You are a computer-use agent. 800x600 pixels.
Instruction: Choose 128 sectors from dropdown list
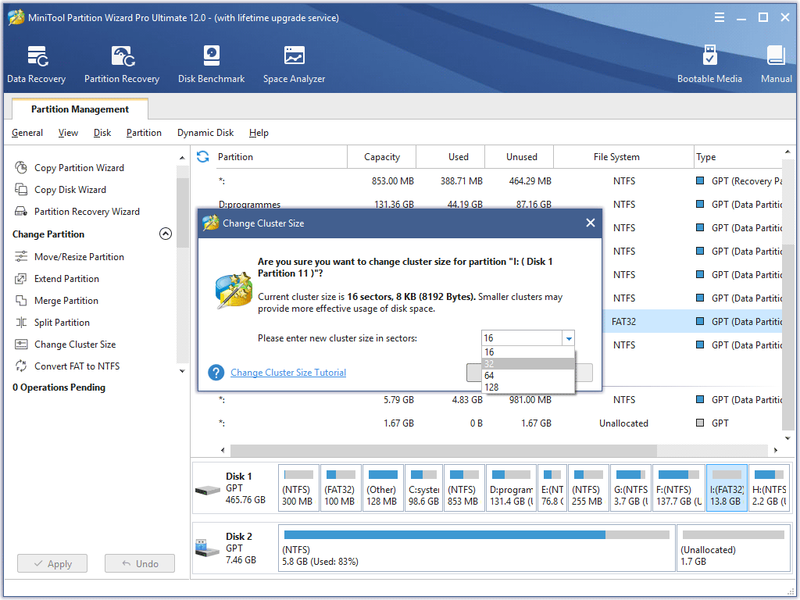click(528, 387)
